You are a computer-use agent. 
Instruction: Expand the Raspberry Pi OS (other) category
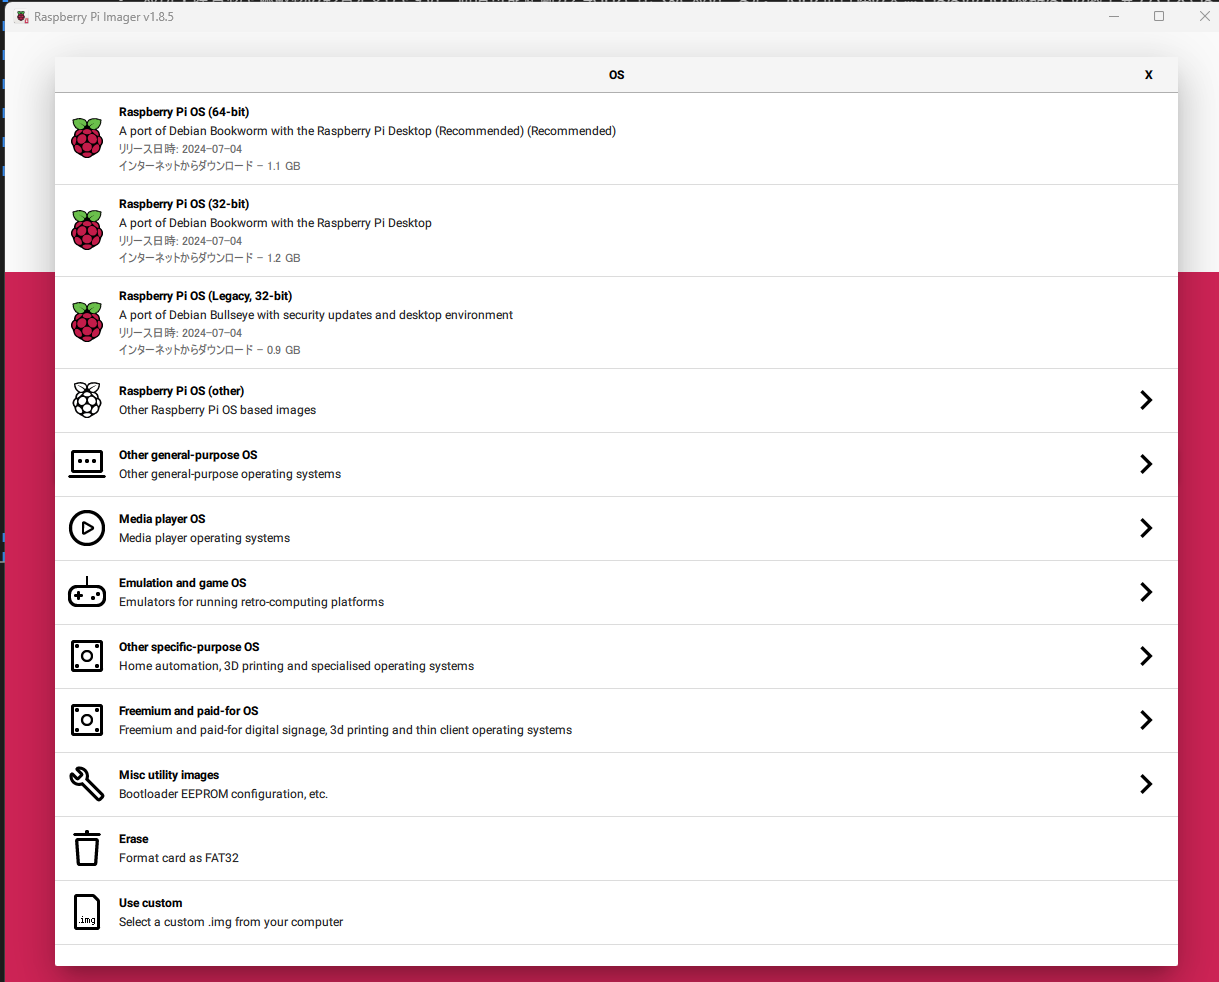1146,400
